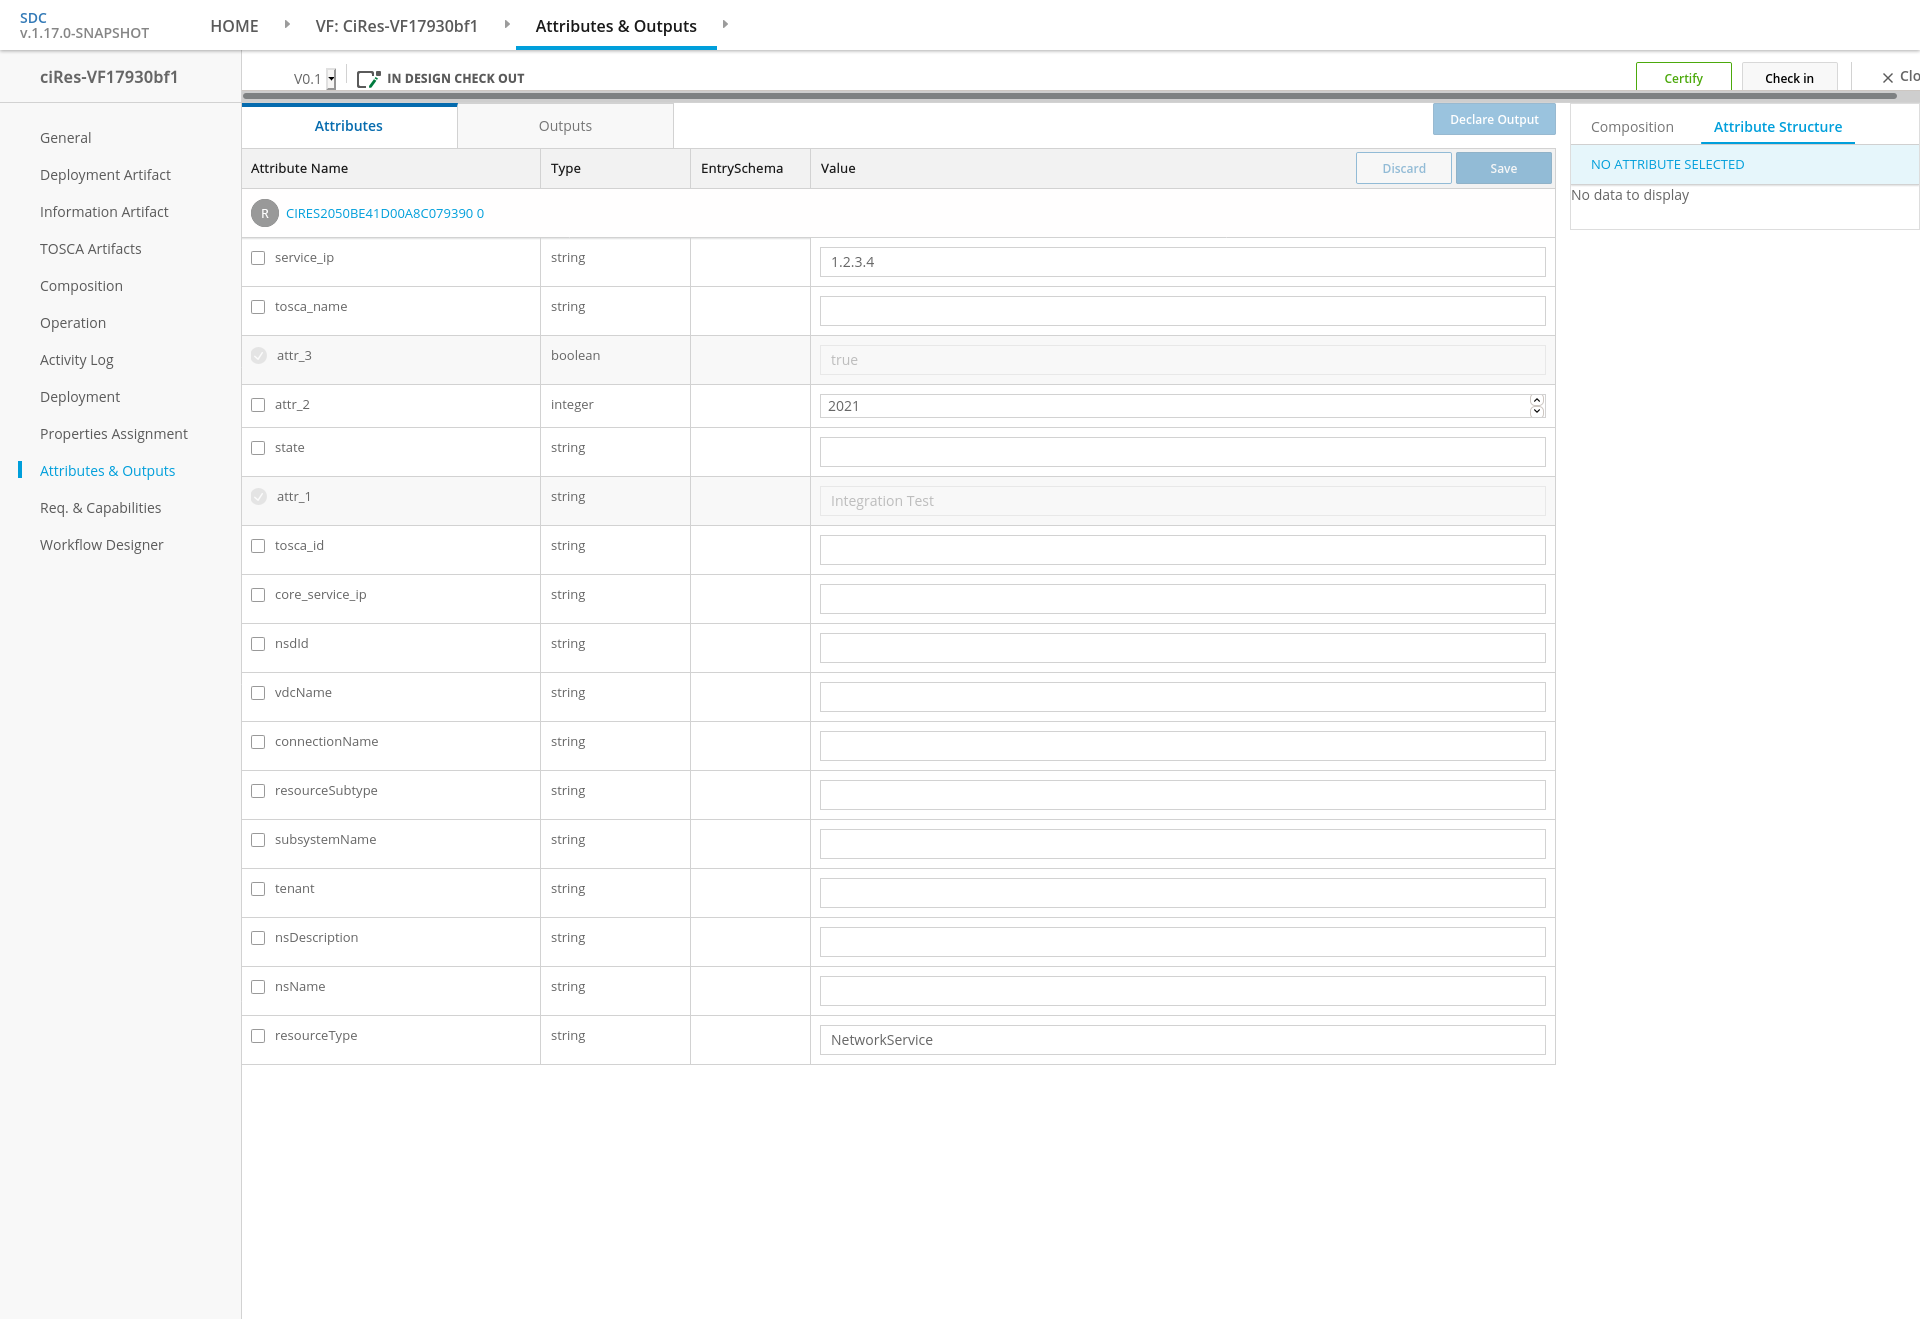
Task: Open the Attribute Structure tab
Action: click(1777, 127)
